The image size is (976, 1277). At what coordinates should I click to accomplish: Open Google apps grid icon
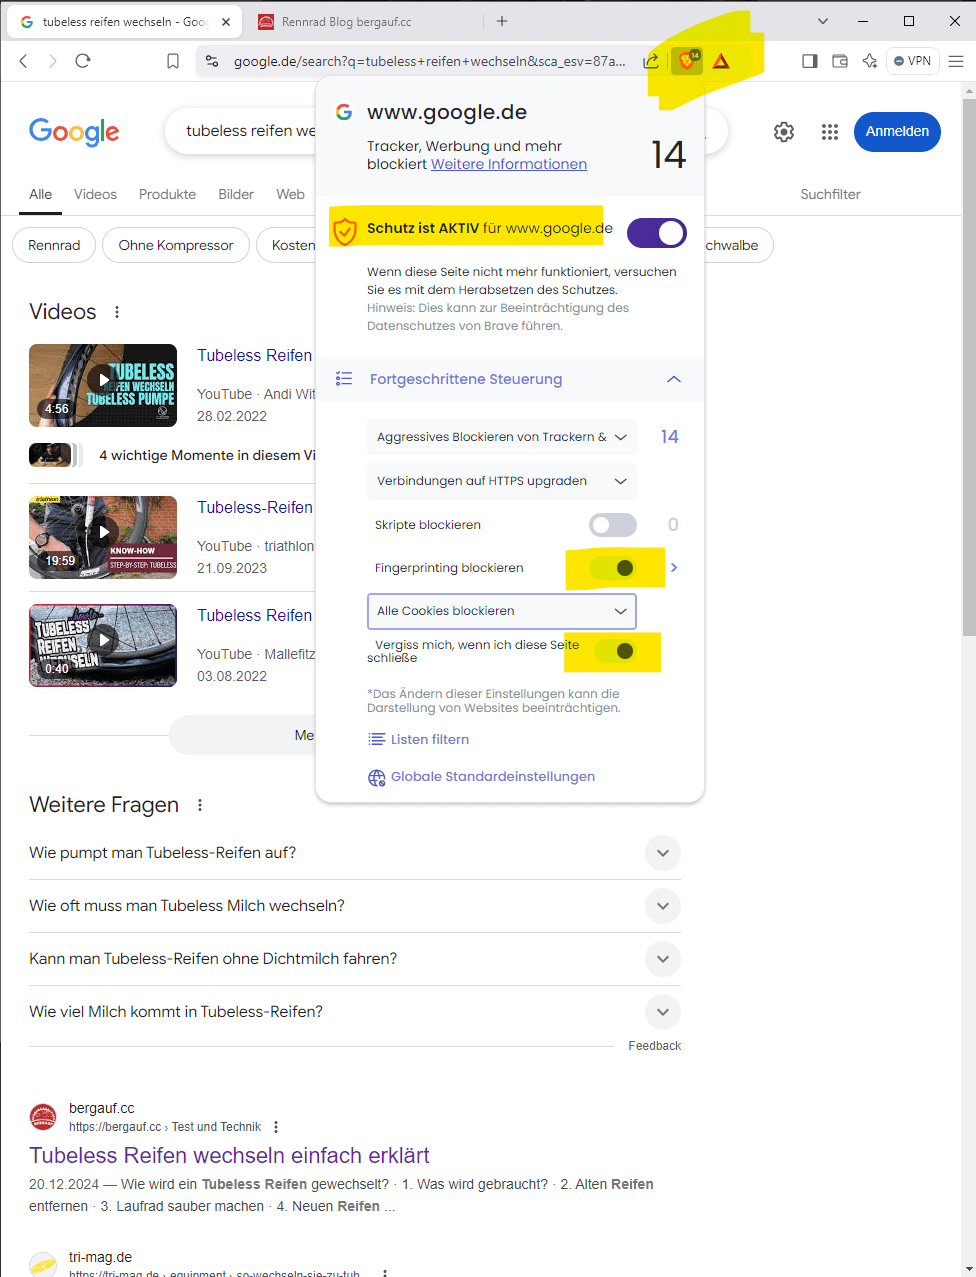pos(829,132)
